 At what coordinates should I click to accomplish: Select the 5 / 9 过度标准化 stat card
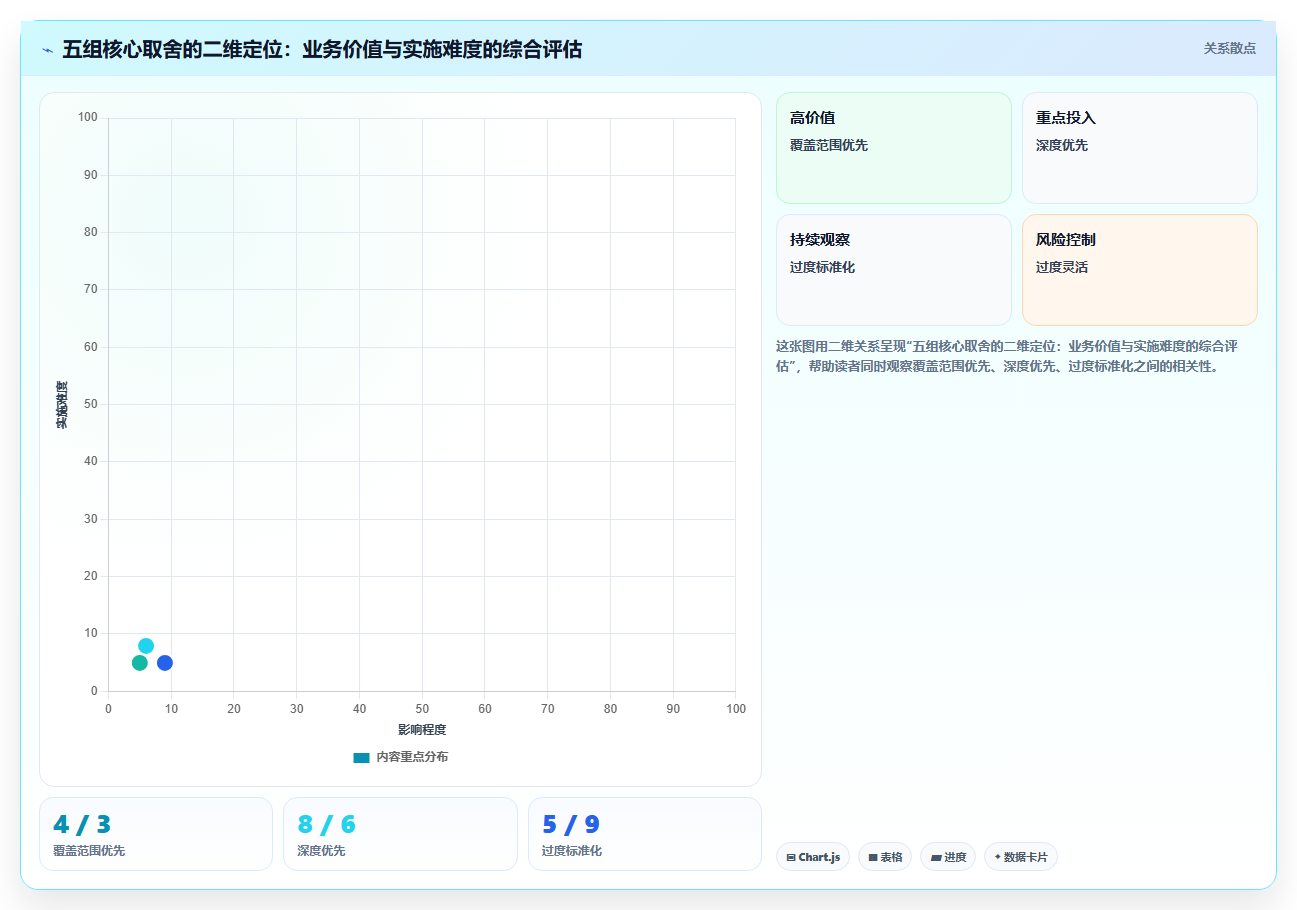(645, 834)
